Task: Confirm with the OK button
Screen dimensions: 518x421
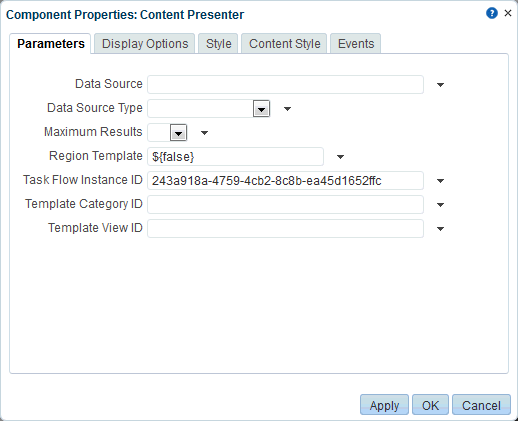Action: 430,405
